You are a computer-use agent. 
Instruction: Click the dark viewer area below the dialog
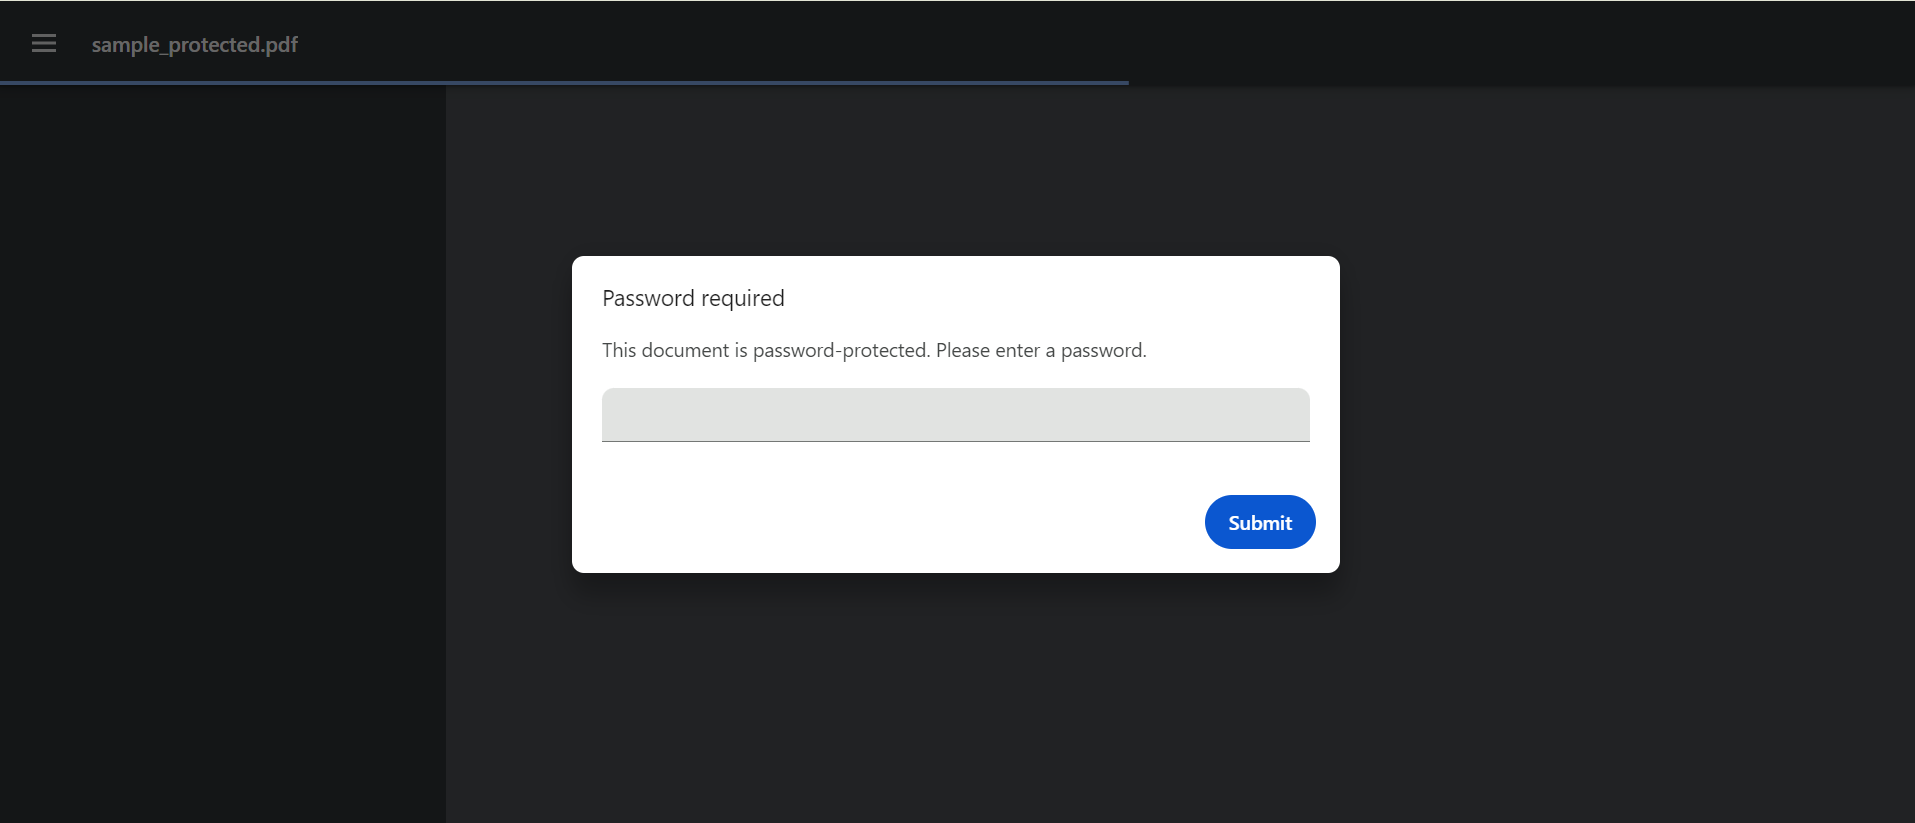955,700
